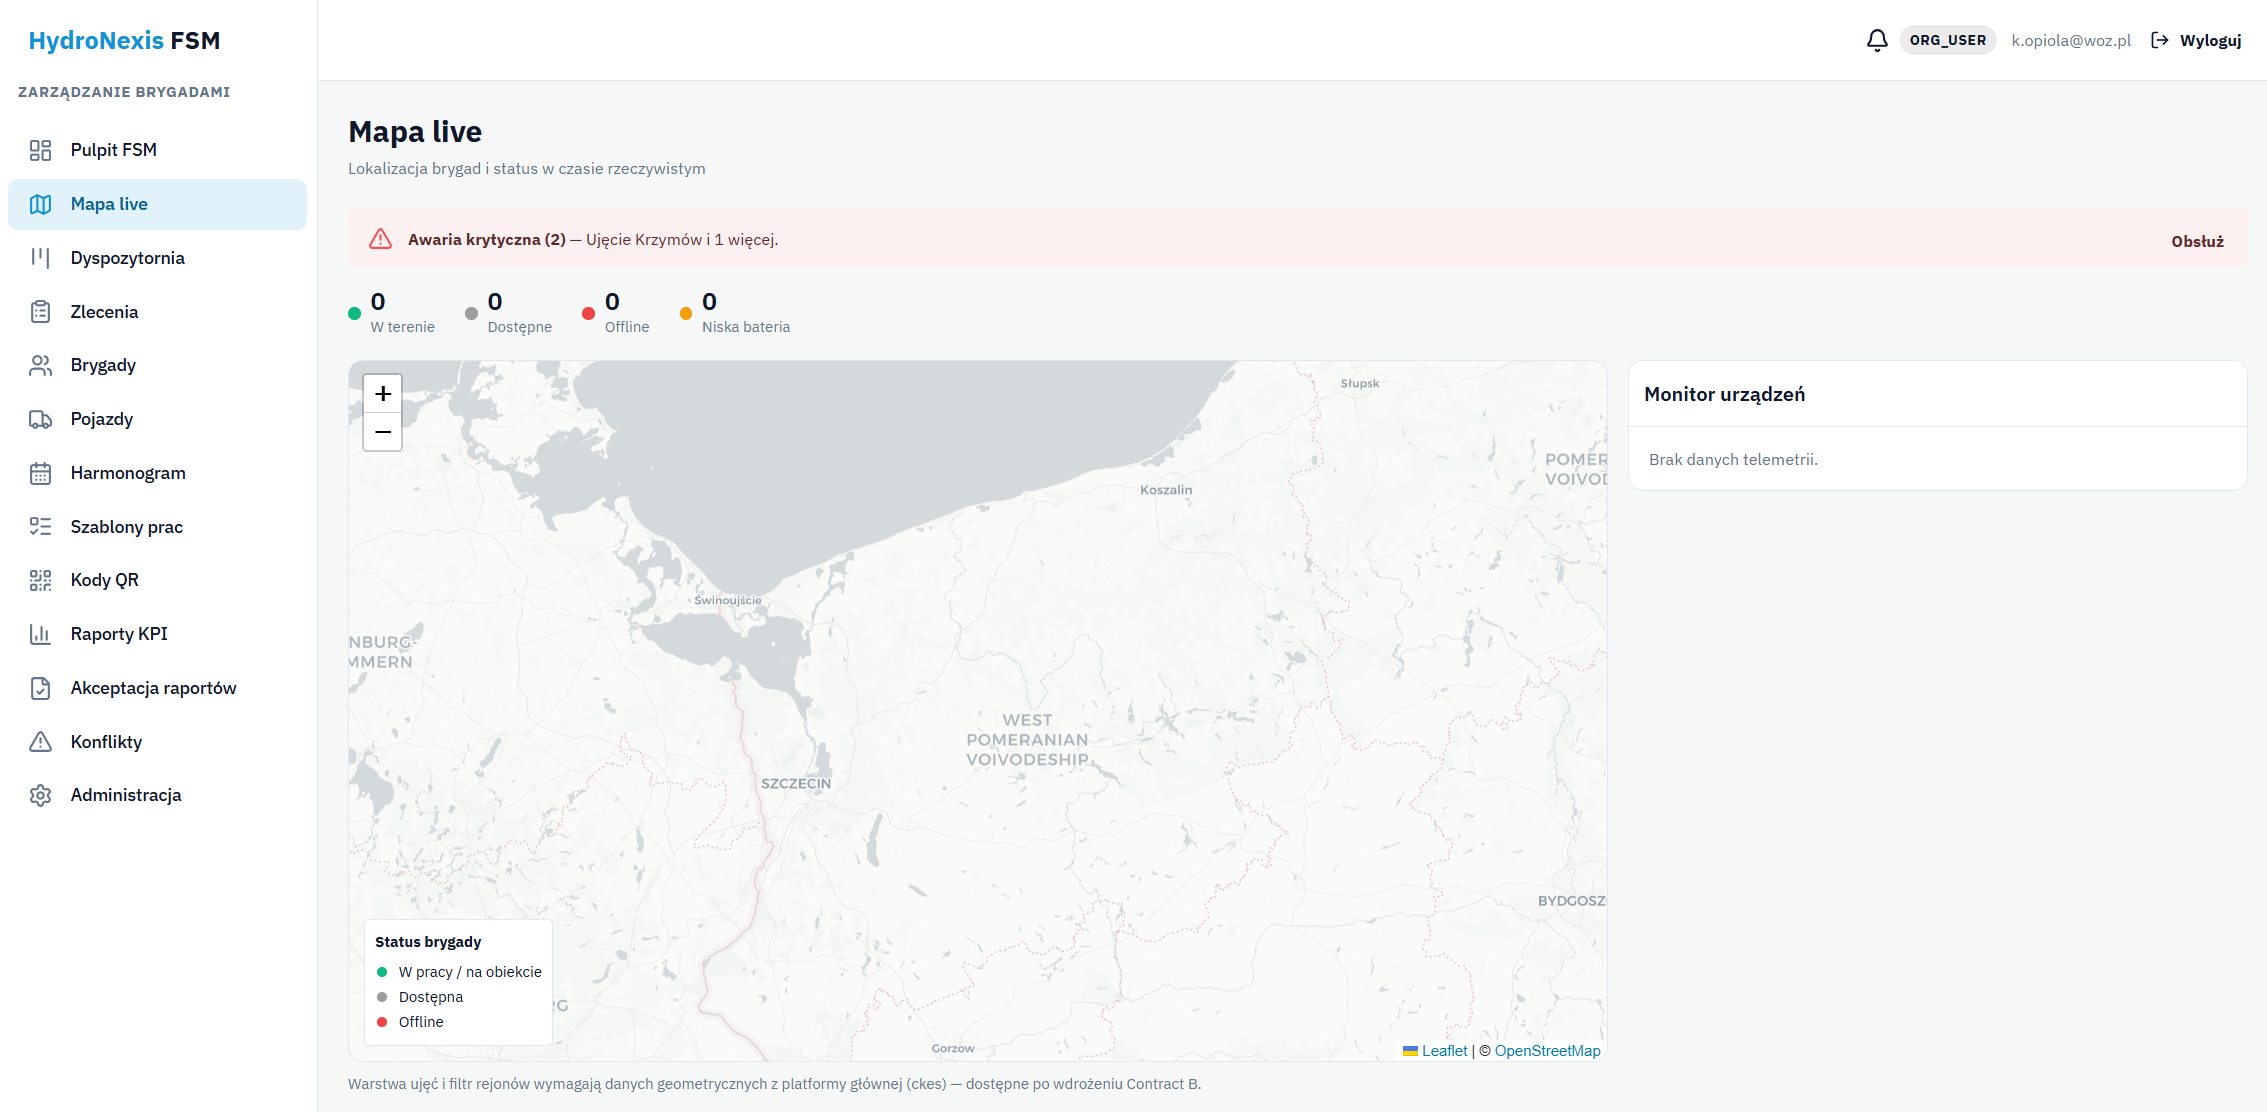Click the Pojazdy truck icon
This screenshot has height=1112, width=2267.
(40, 419)
